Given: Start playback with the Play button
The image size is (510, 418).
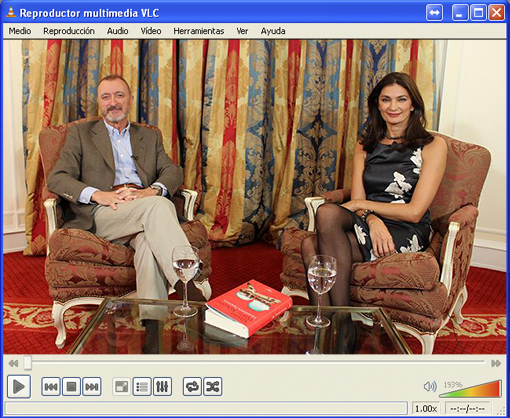Looking at the screenshot, I should [19, 387].
